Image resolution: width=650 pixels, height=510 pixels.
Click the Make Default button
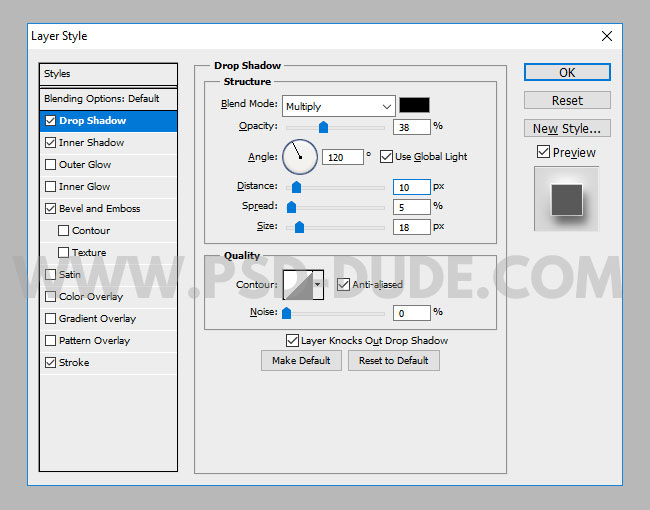[301, 360]
